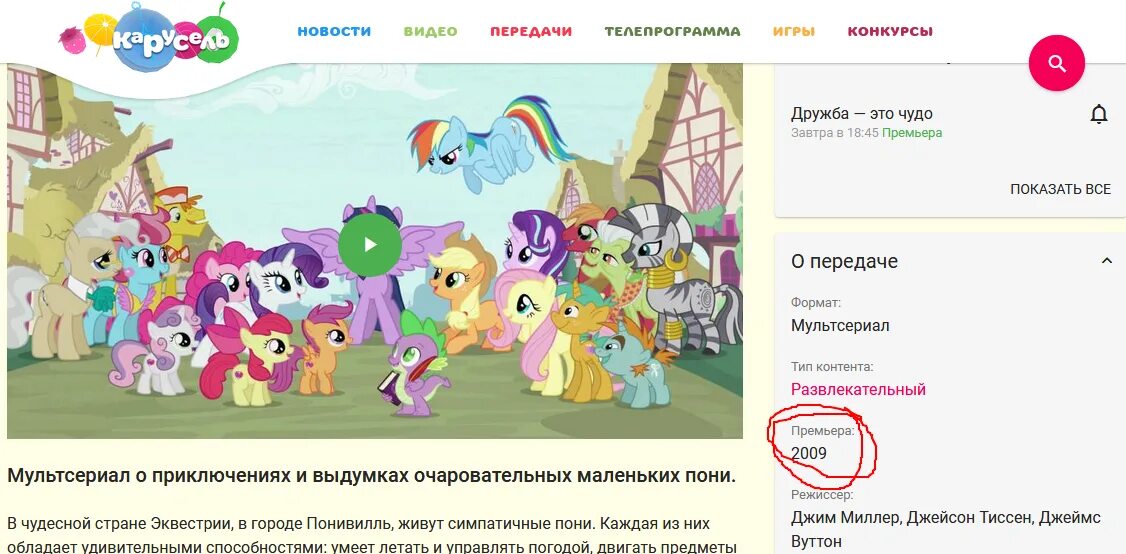
Task: Follow the Развлекательный content type link
Action: (x=858, y=389)
